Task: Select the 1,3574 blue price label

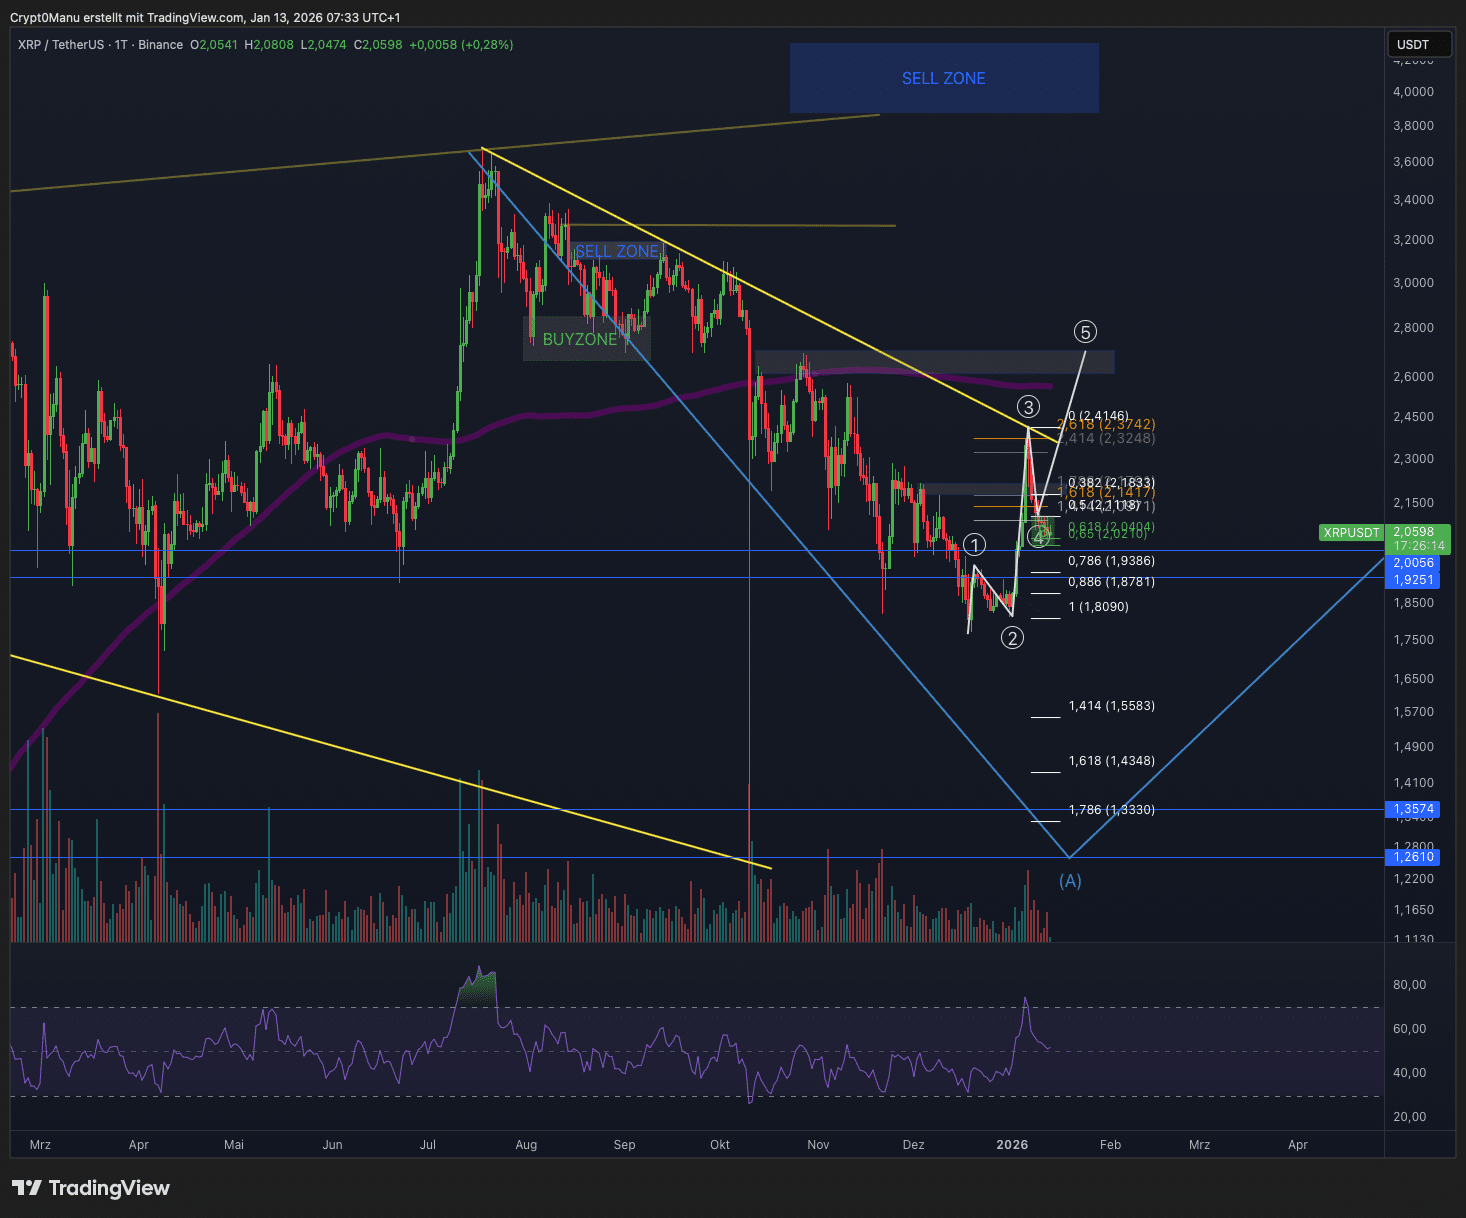Action: [1413, 809]
